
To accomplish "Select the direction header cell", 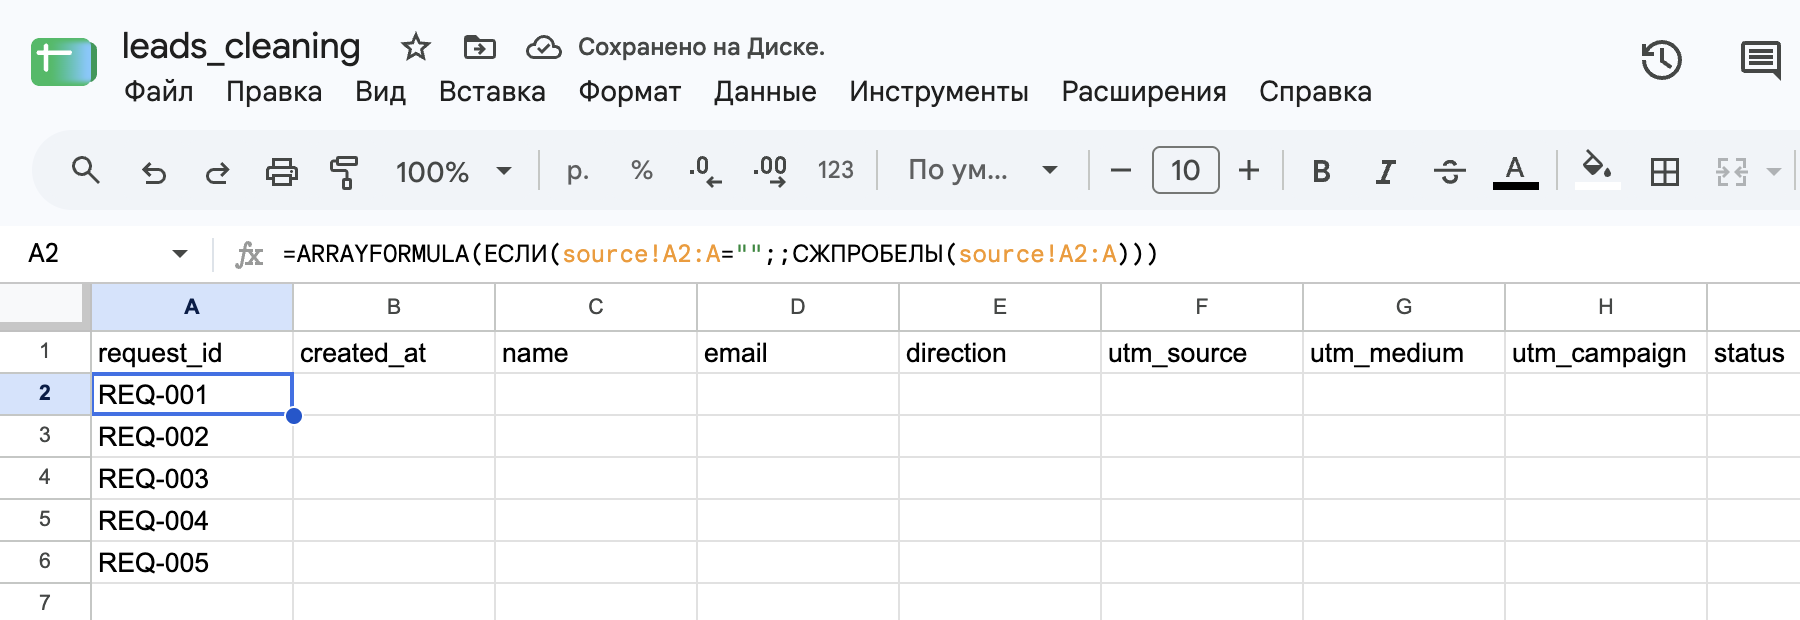I will (1000, 352).
